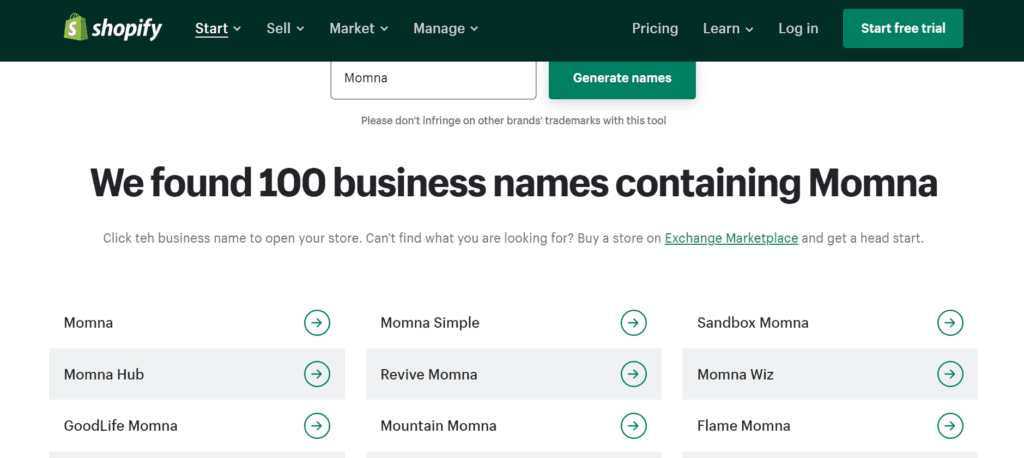Click arrow icon next to Momna
1024x458 pixels.
317,322
